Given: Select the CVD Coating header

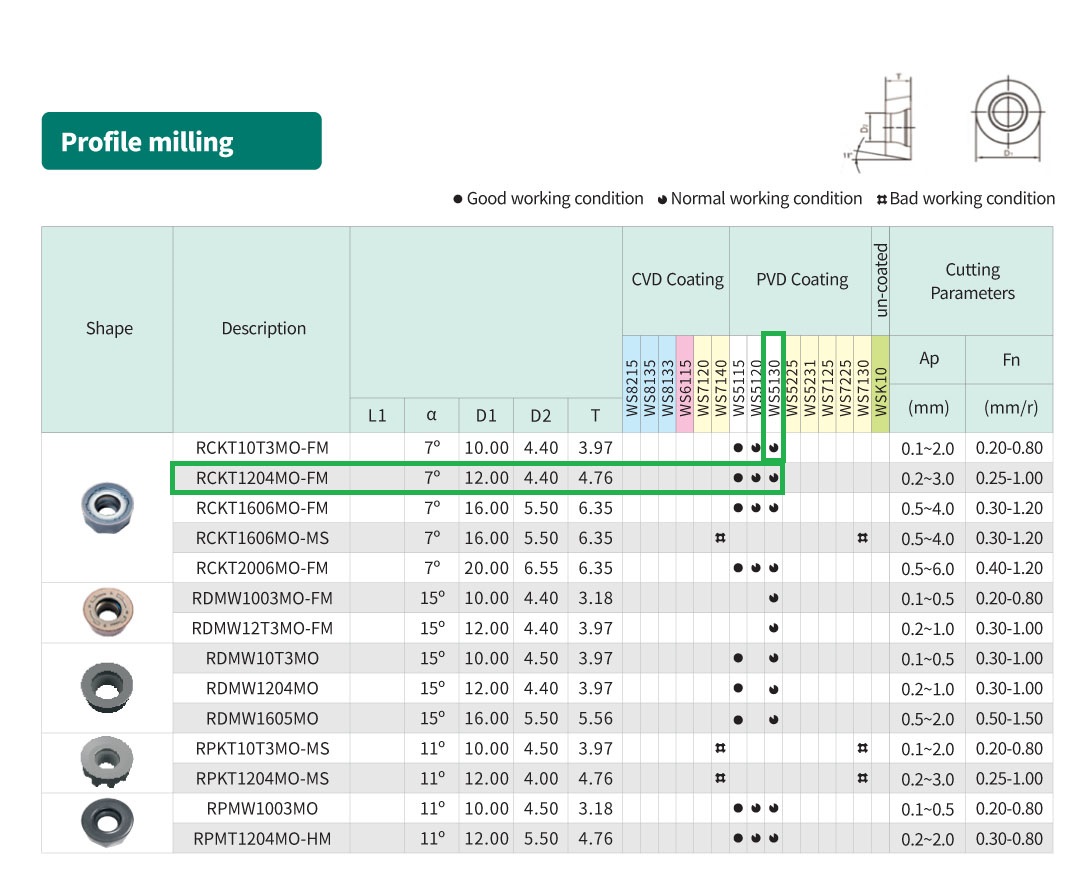Looking at the screenshot, I should (x=676, y=280).
